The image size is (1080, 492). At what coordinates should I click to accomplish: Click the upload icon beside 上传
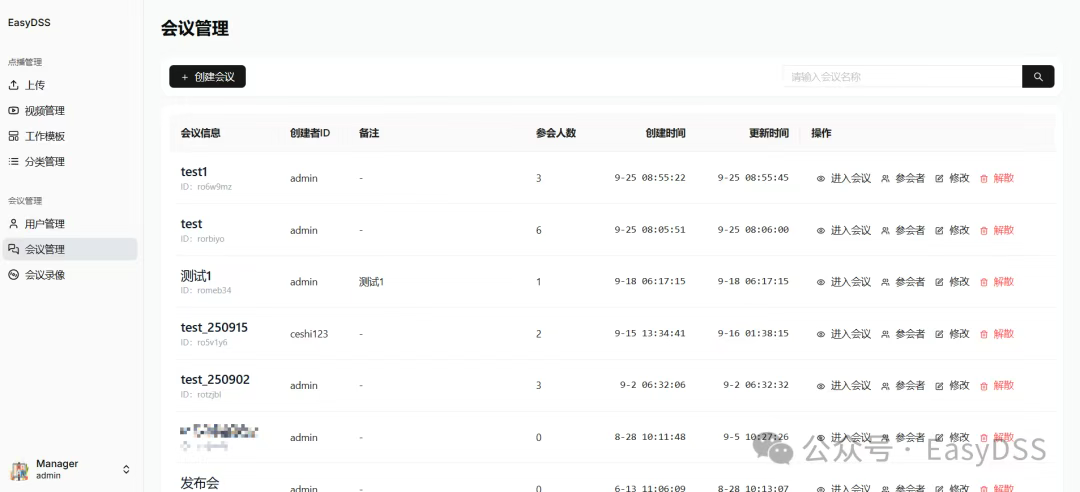tap(13, 85)
